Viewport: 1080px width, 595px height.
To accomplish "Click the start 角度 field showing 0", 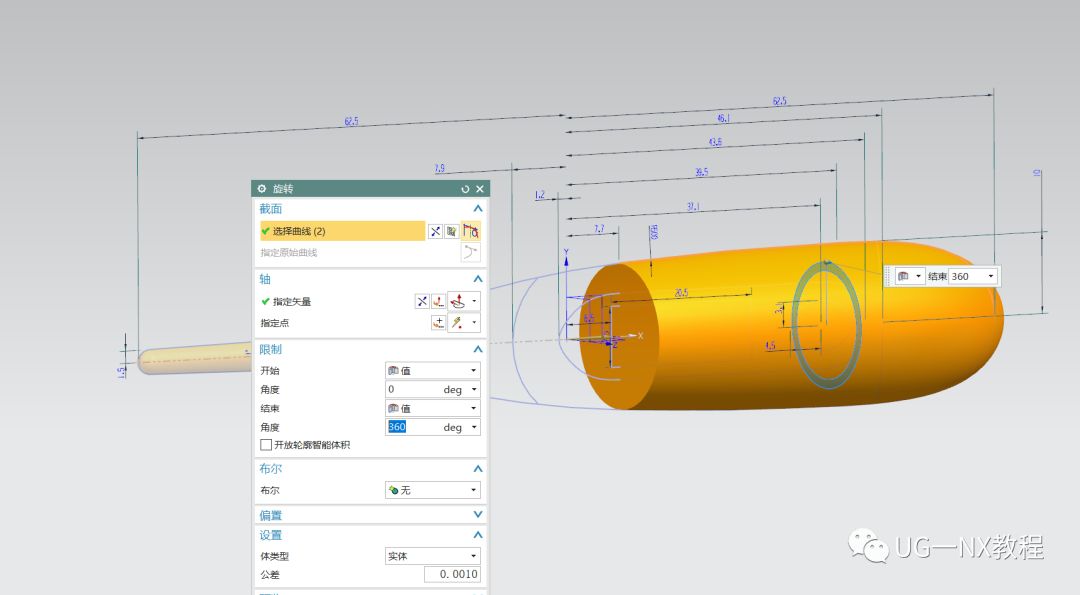I will pyautogui.click(x=412, y=389).
